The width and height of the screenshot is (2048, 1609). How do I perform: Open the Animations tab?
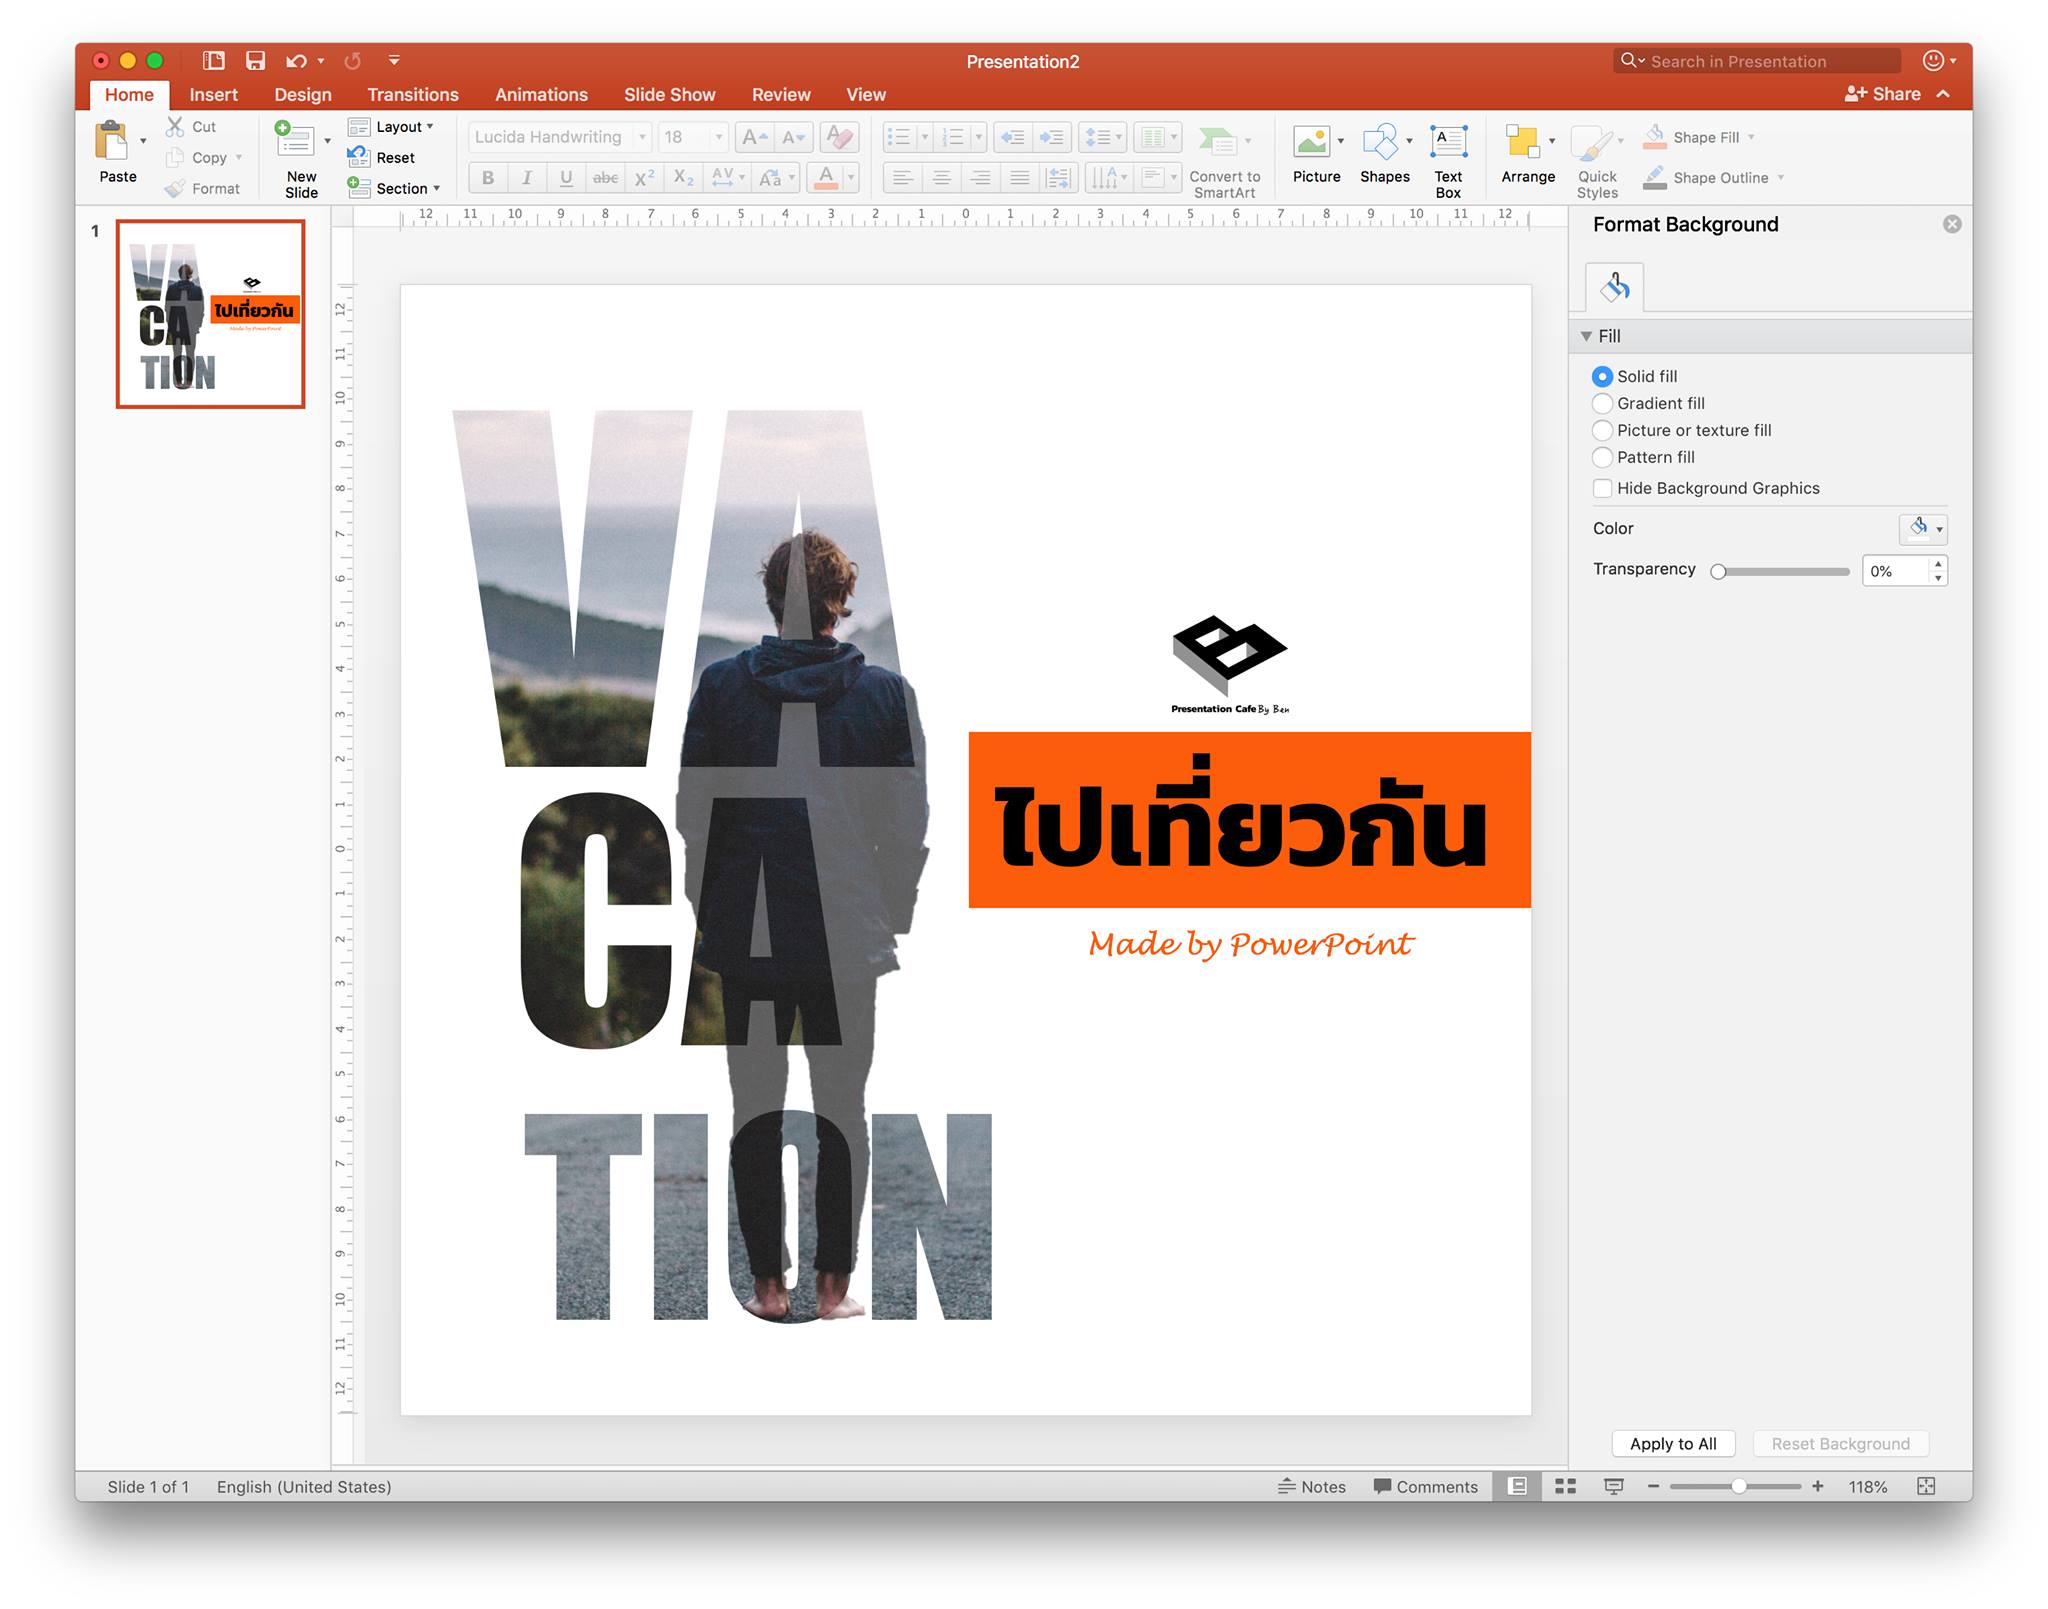(x=541, y=95)
